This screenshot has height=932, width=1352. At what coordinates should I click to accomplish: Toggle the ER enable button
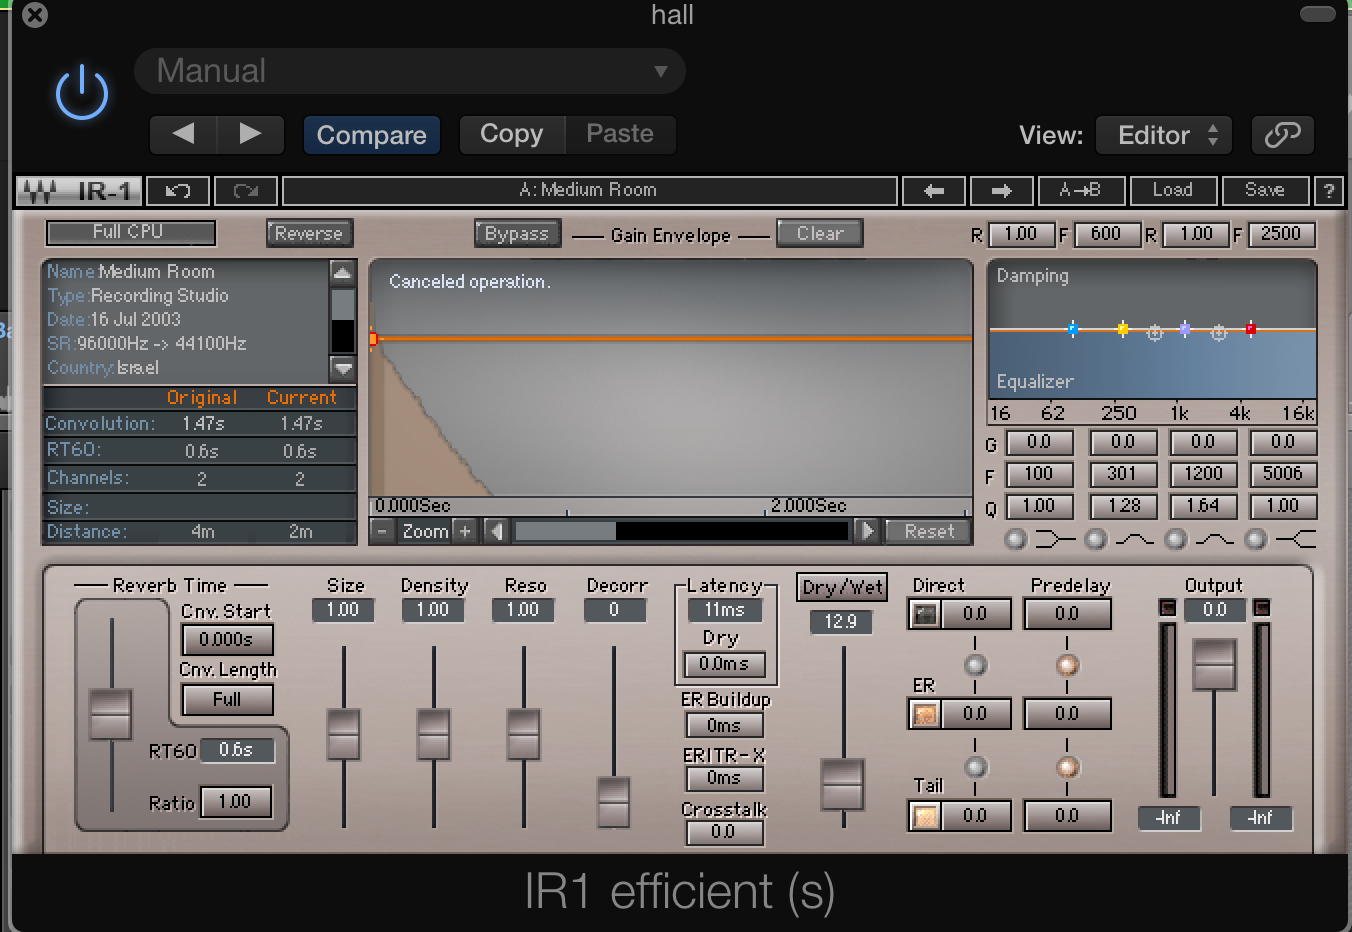[x=925, y=714]
